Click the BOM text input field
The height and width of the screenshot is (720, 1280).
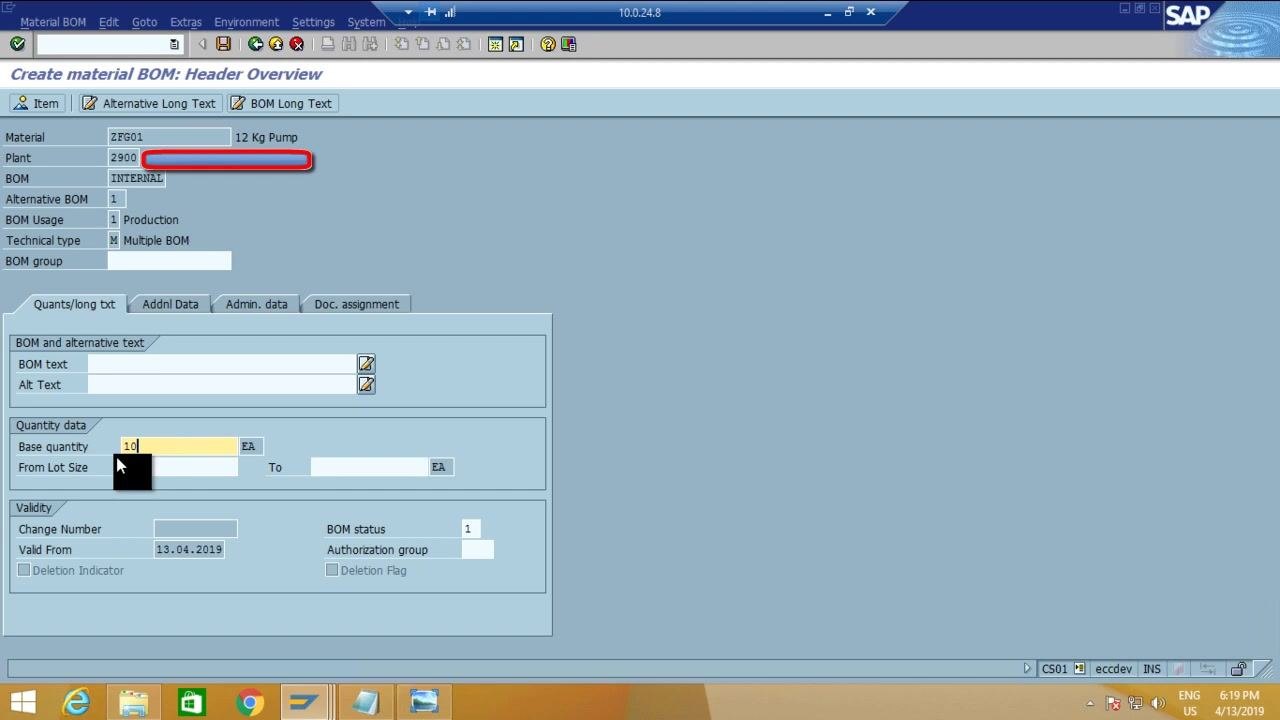tap(221, 364)
